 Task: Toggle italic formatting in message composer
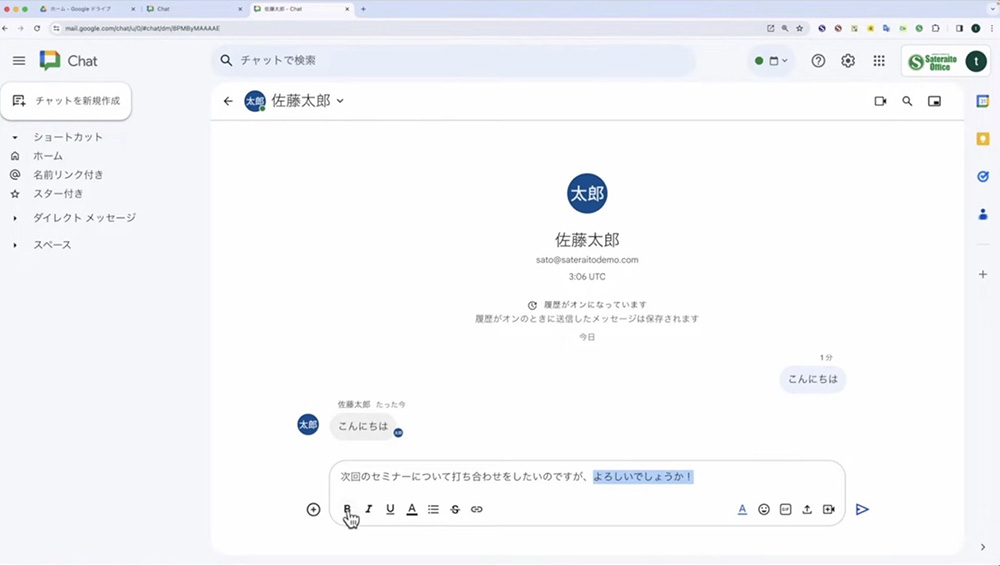[369, 509]
